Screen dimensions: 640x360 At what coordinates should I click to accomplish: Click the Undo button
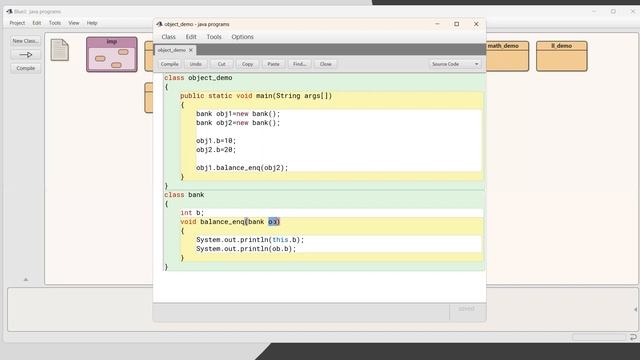click(196, 64)
